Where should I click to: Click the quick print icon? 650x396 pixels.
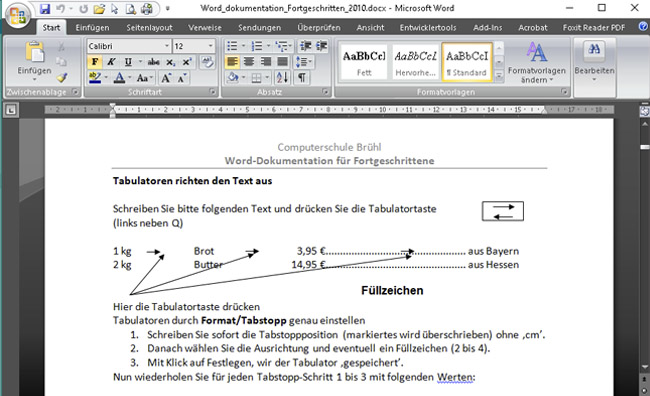coord(146,9)
